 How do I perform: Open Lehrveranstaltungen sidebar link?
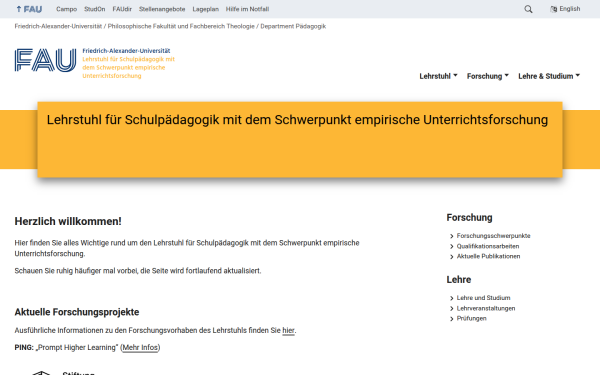click(486, 308)
